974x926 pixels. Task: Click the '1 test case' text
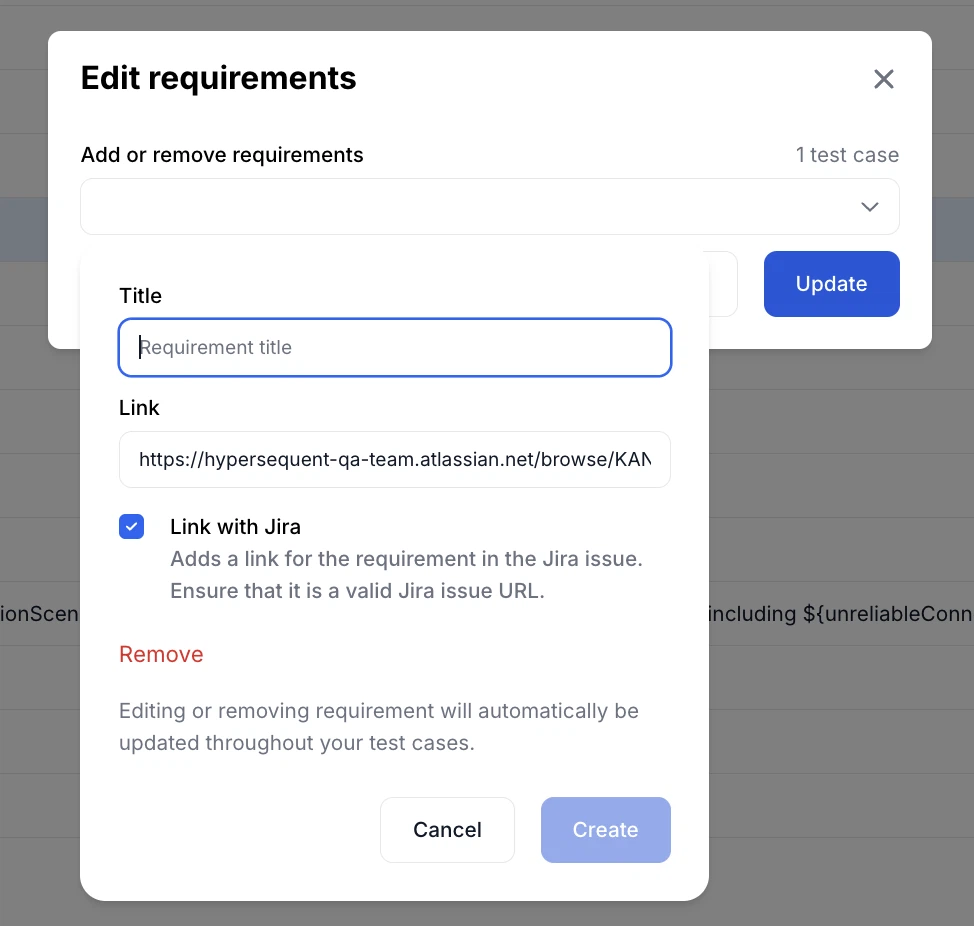(847, 155)
